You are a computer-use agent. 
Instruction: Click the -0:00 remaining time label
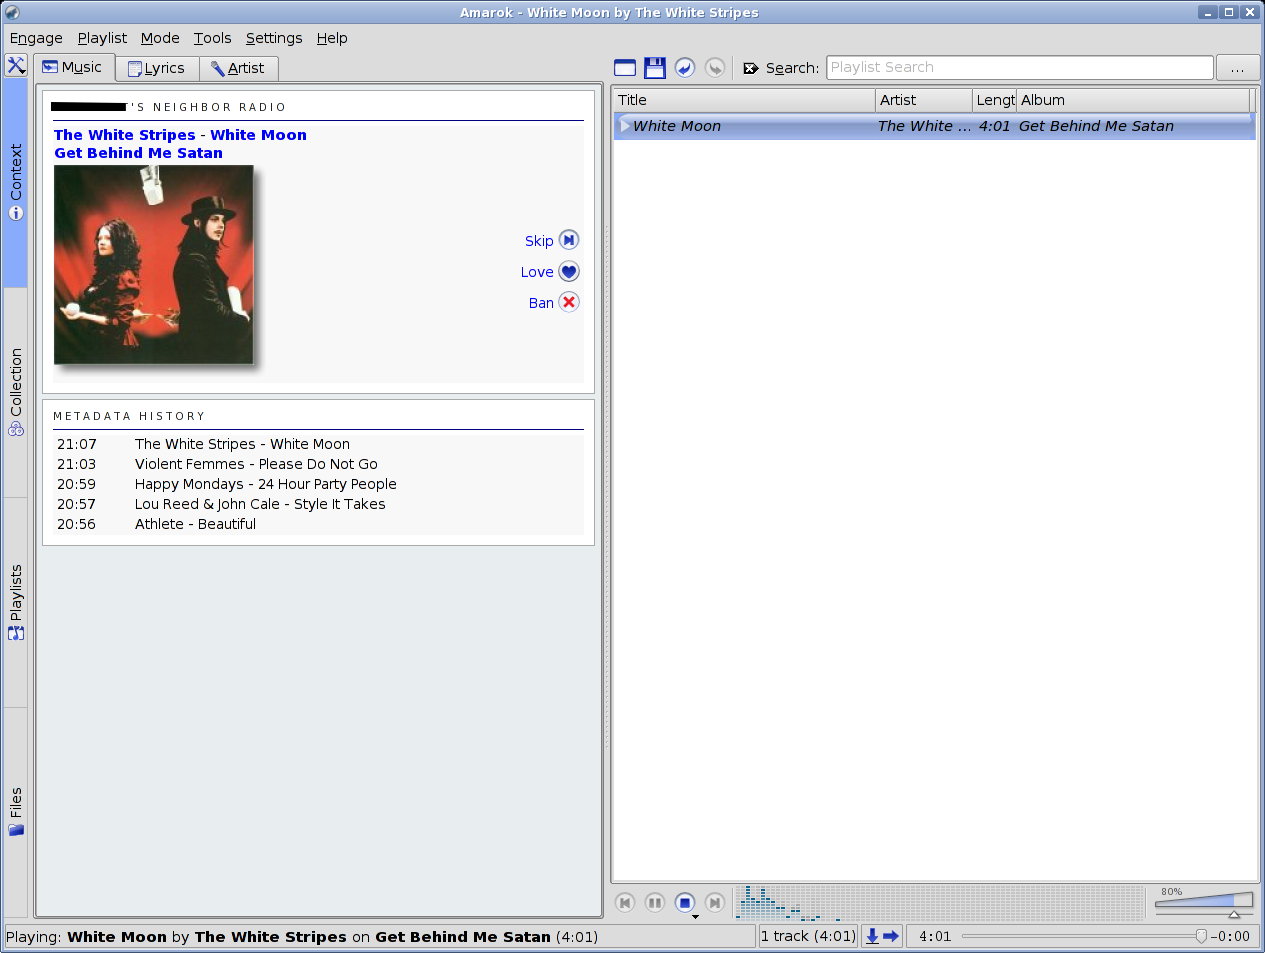(x=1230, y=937)
